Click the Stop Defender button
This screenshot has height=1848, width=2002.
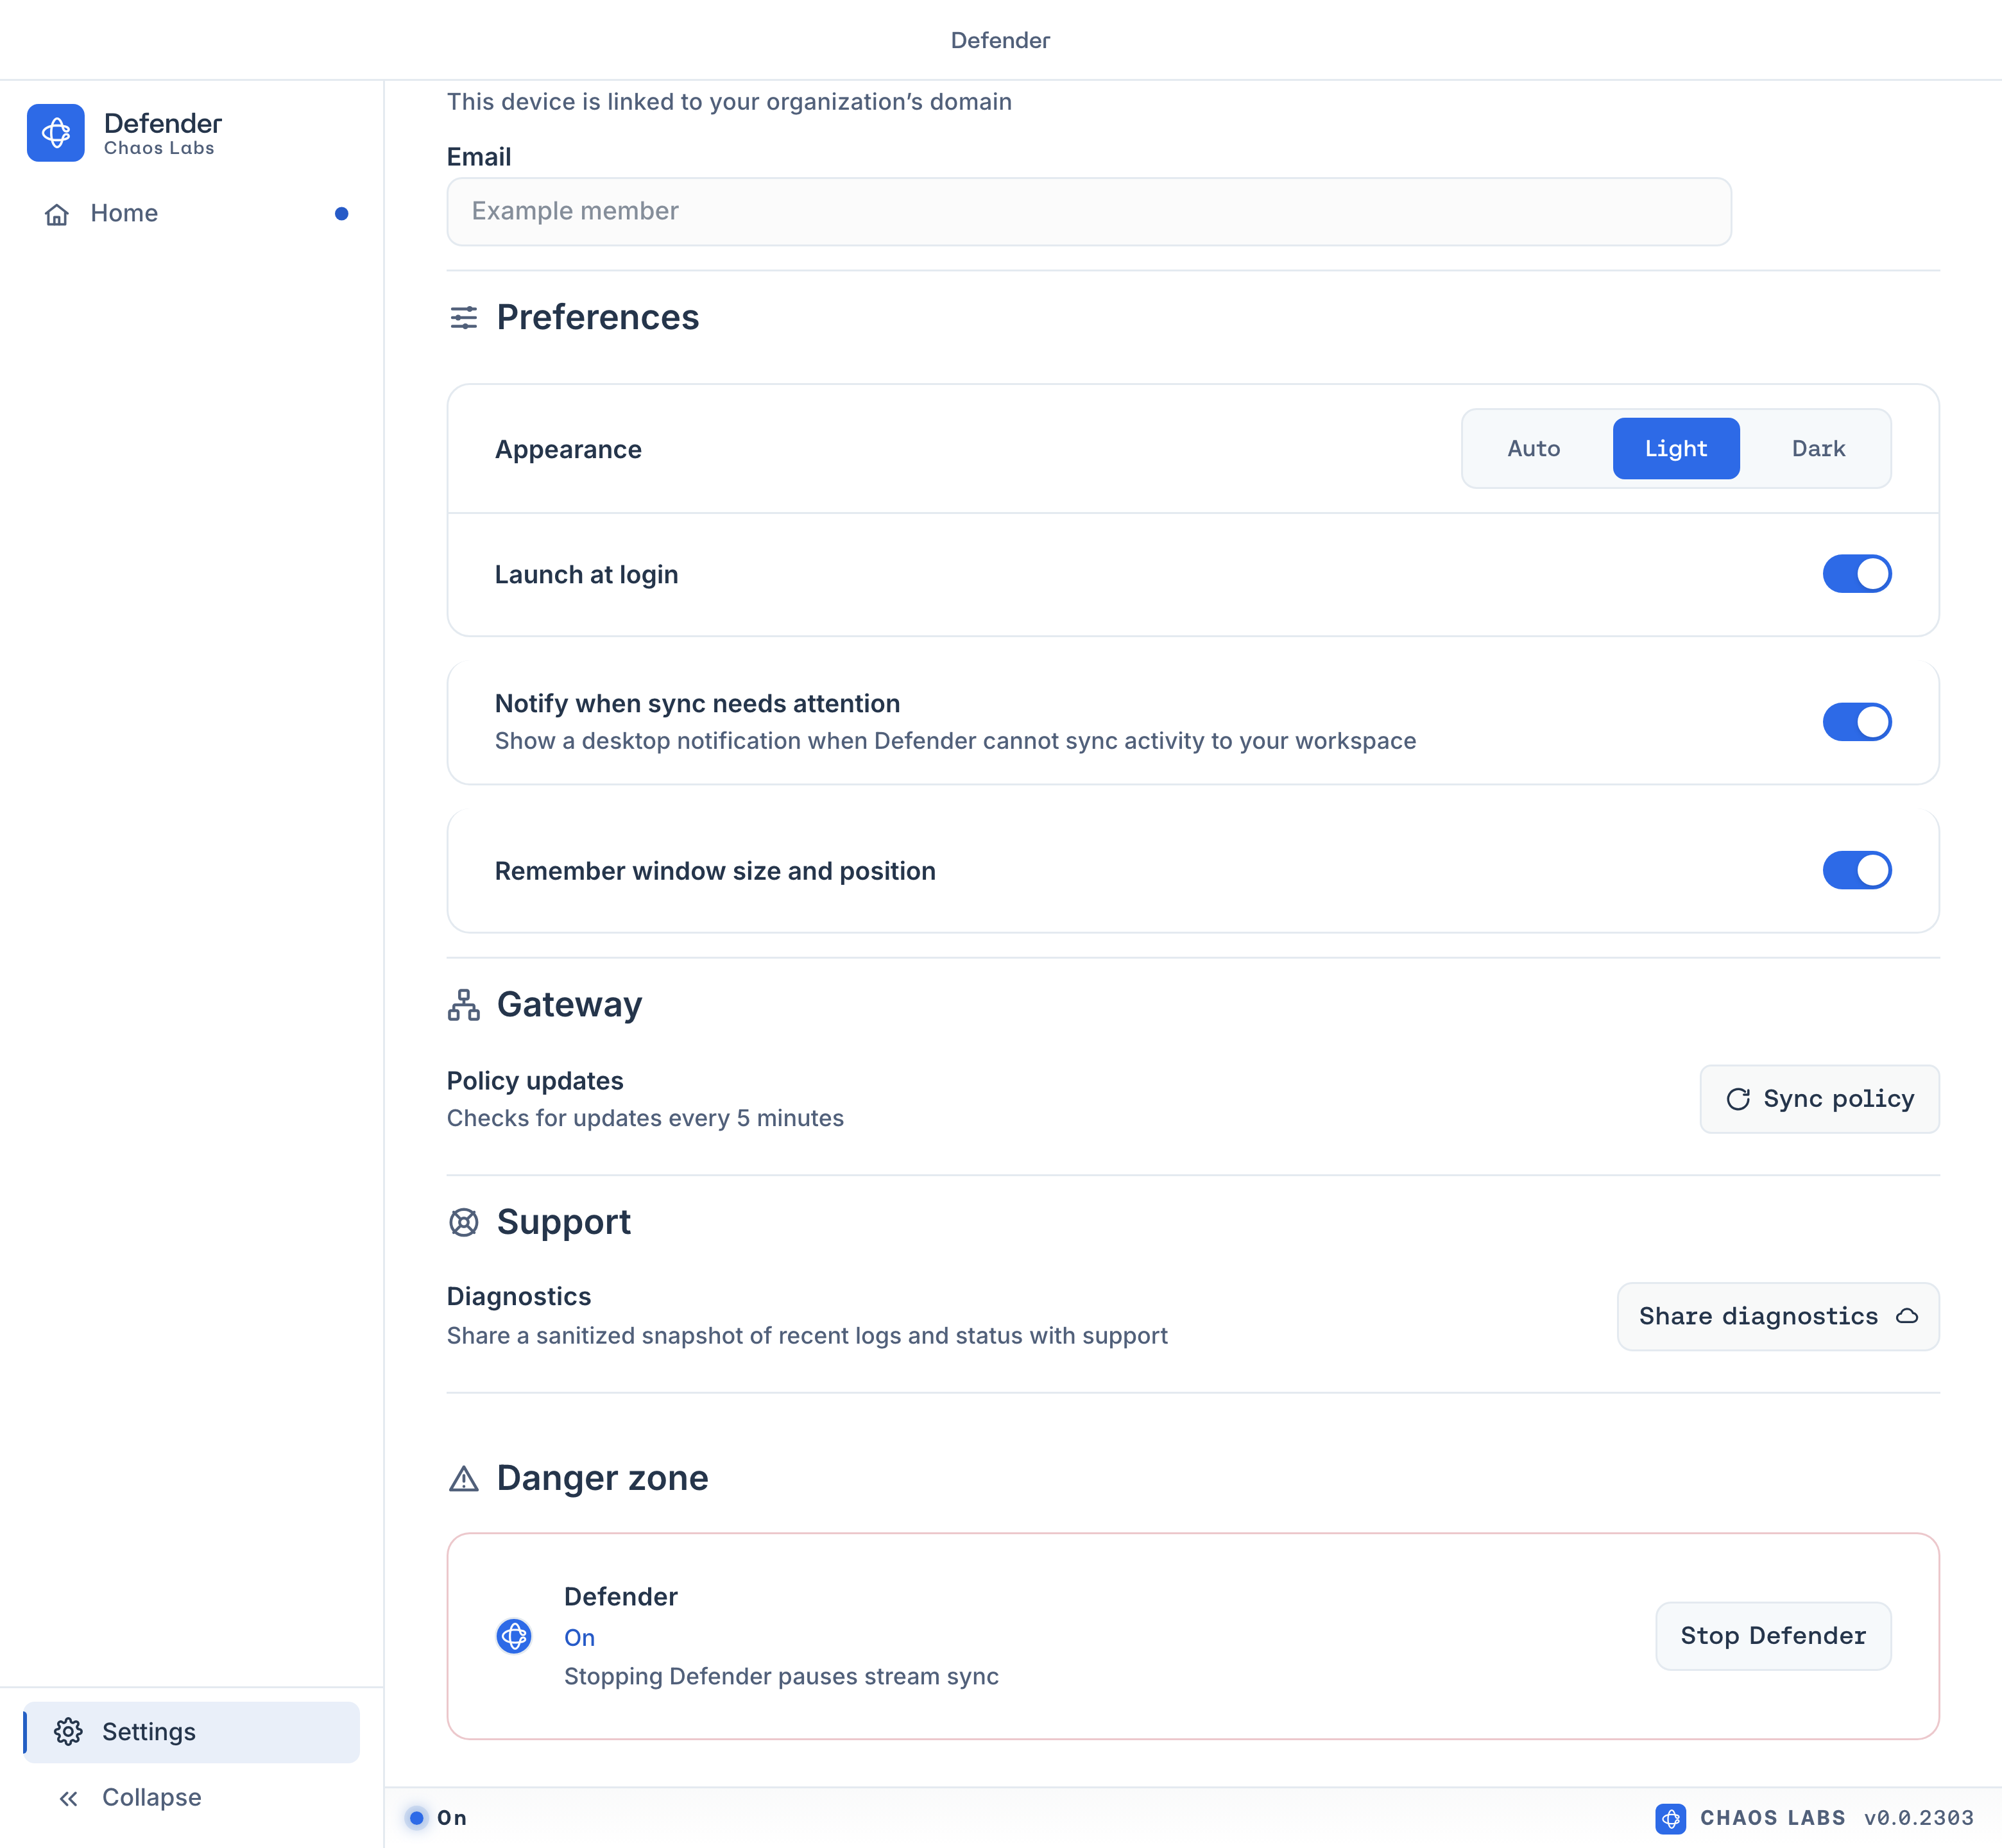(x=1773, y=1636)
